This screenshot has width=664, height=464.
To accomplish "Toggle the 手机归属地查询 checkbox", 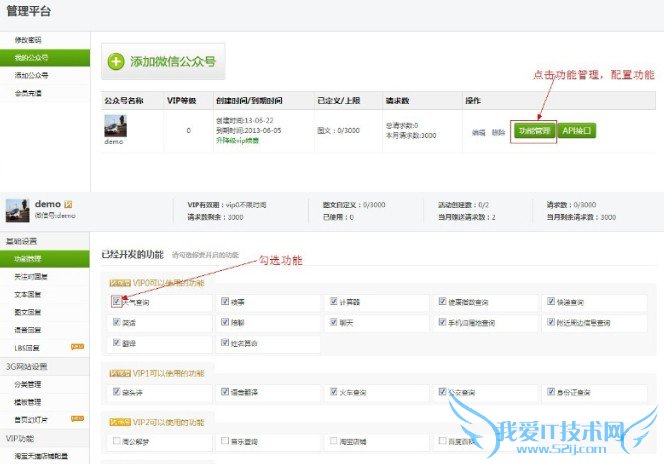I will click(443, 322).
